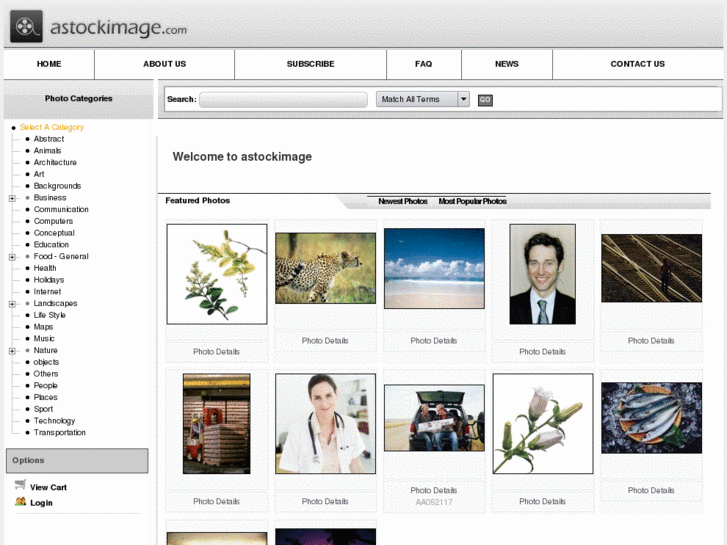The height and width of the screenshot is (545, 727).
Task: Open the cheetah photo thumbnail
Action: [x=325, y=268]
